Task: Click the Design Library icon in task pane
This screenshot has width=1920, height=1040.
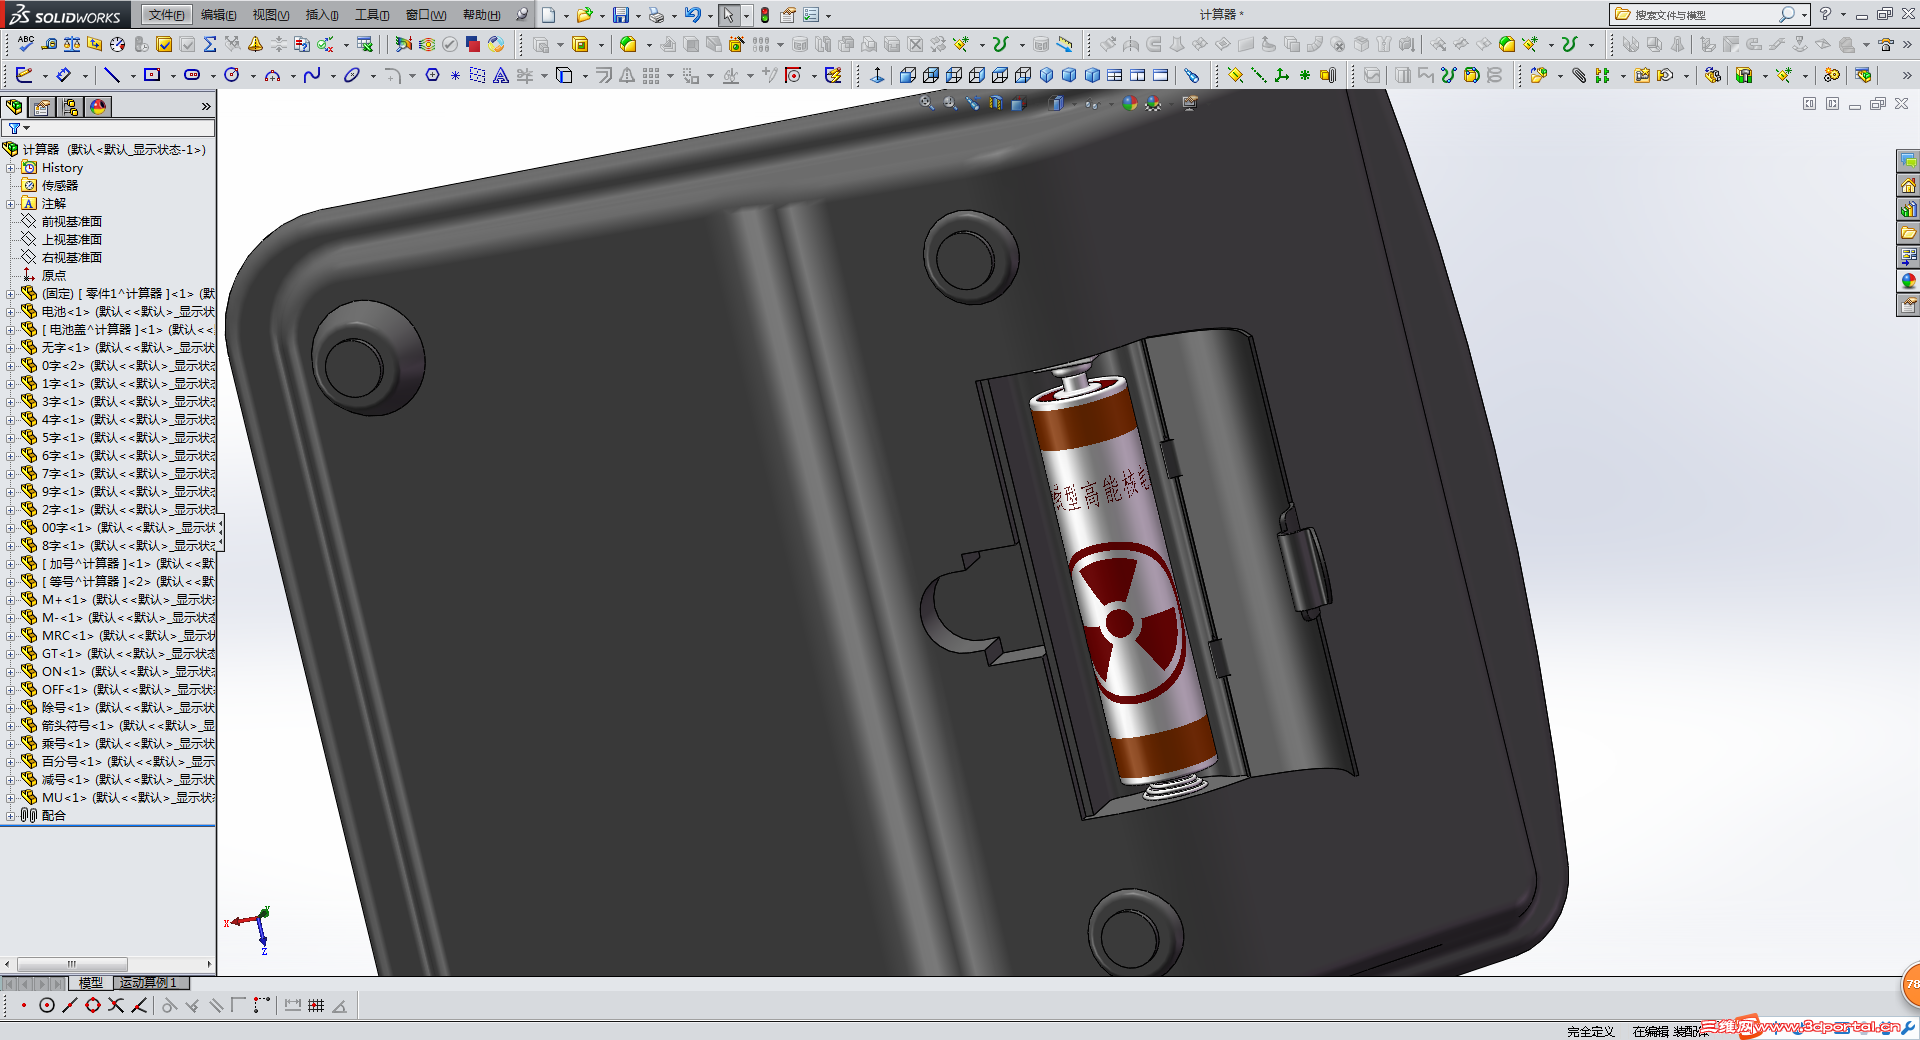Action: pyautogui.click(x=1908, y=209)
